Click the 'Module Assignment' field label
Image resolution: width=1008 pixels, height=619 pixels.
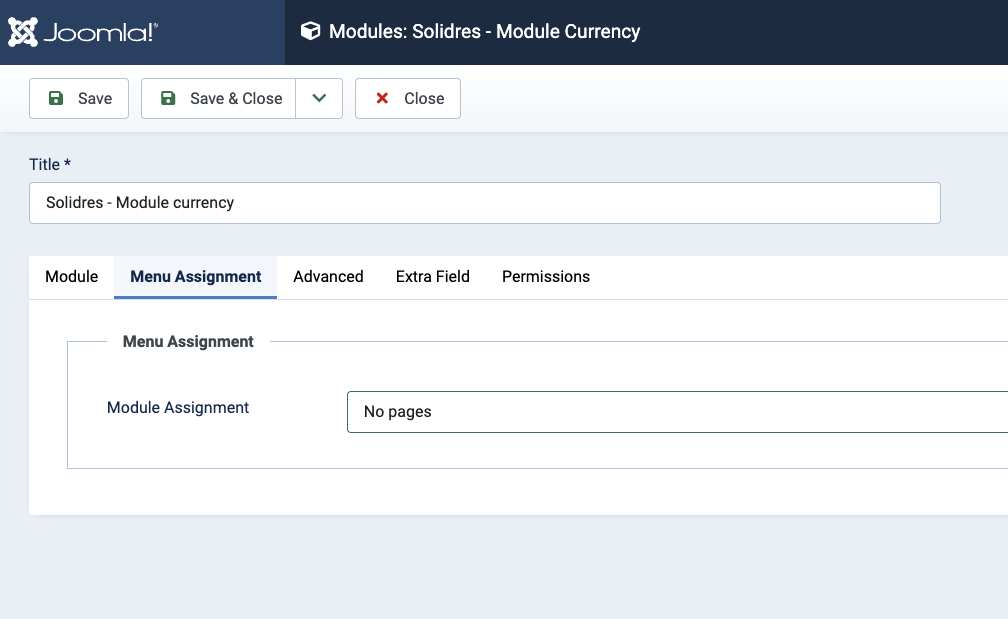178,408
